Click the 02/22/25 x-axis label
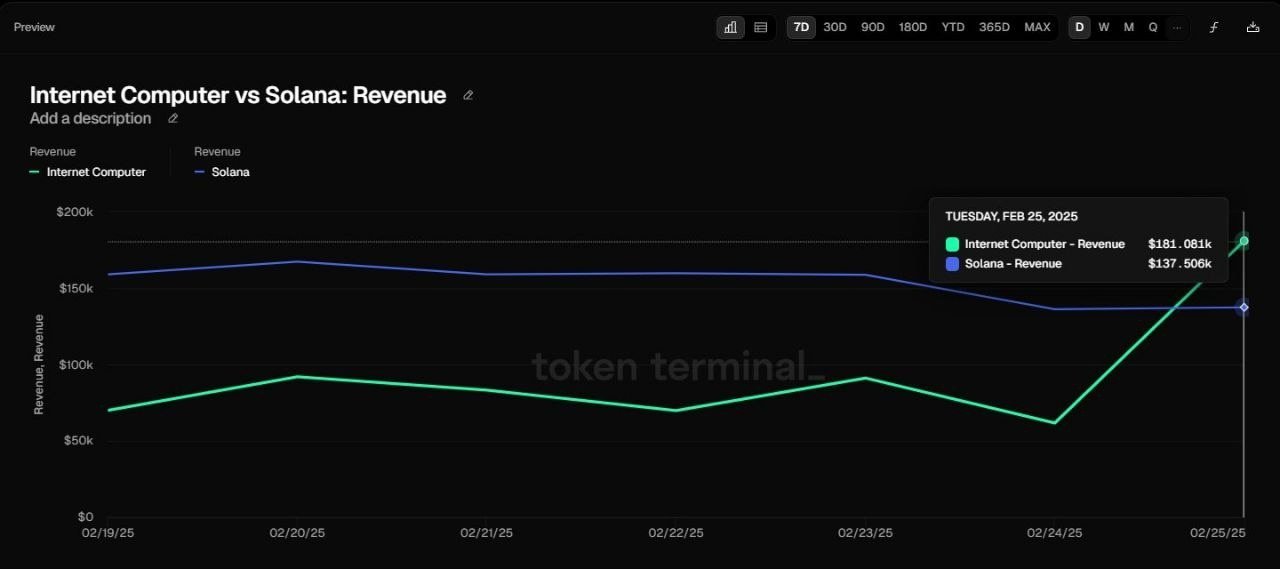 tap(676, 533)
